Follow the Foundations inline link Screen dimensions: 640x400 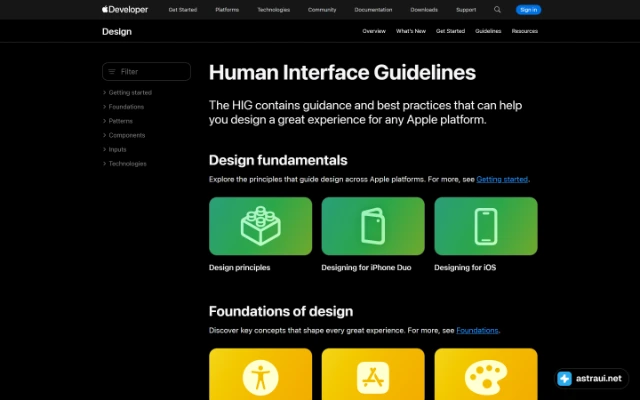coord(477,330)
